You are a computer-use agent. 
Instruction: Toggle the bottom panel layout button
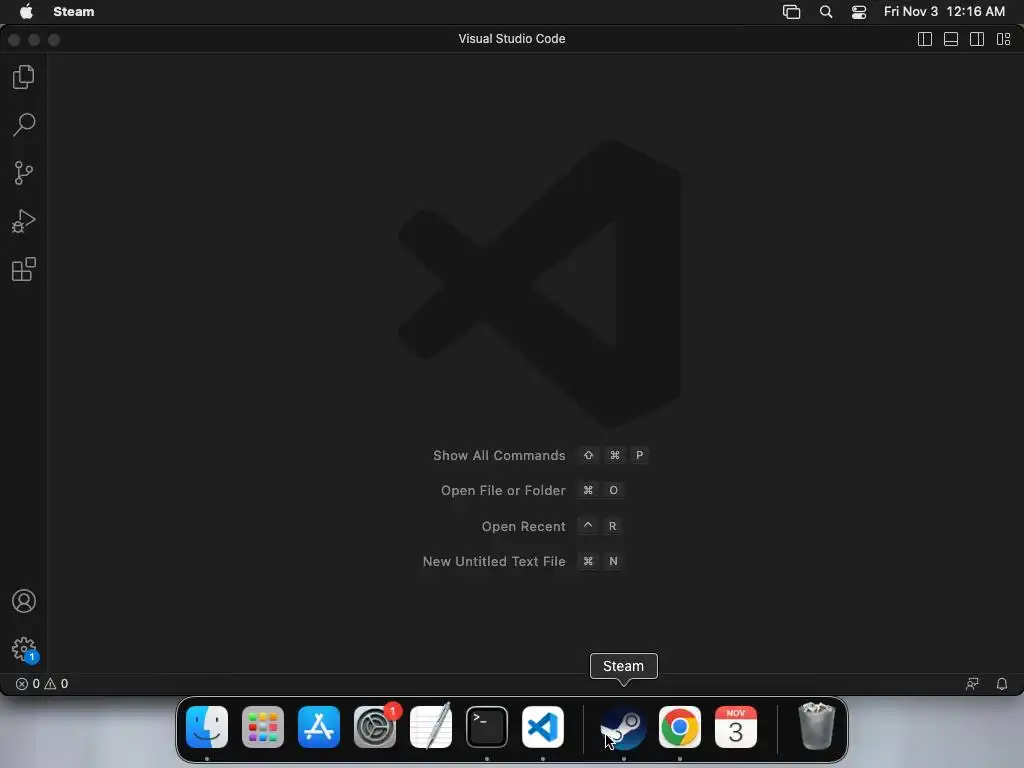(951, 39)
